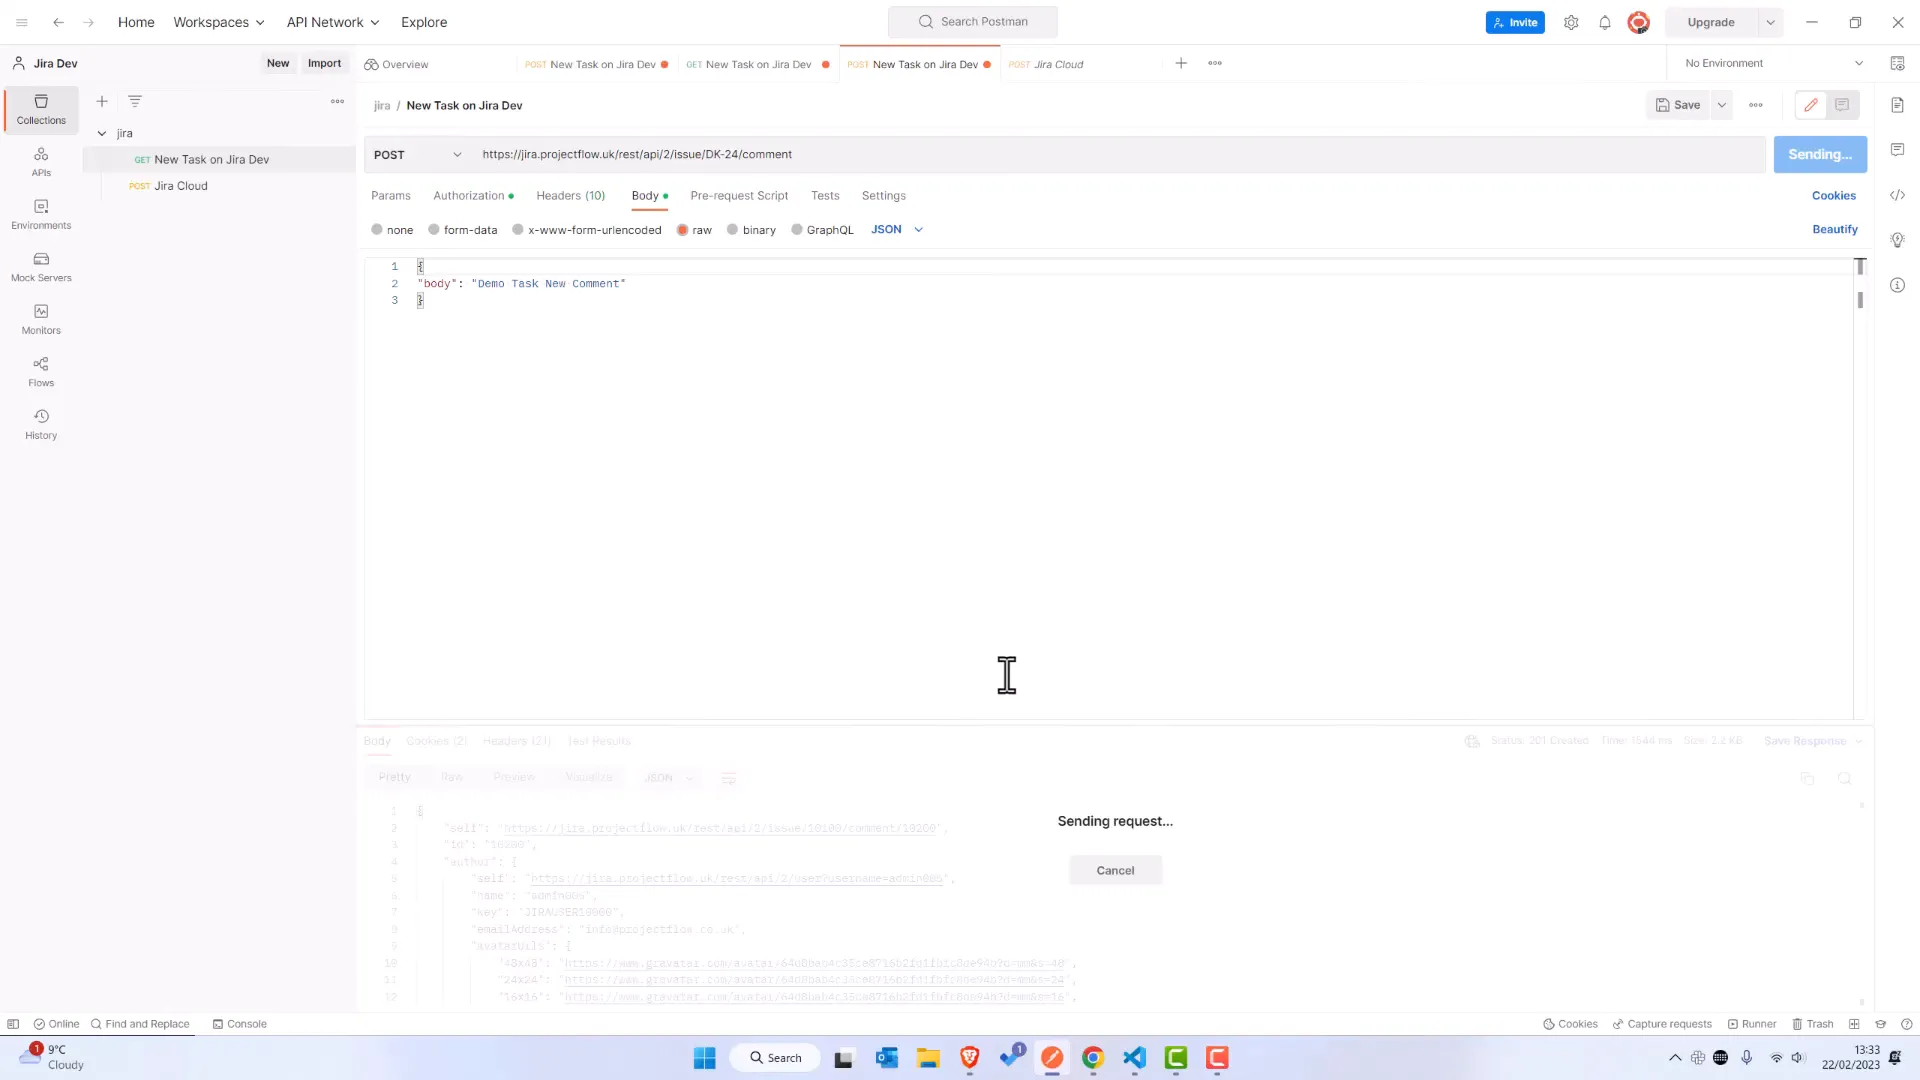This screenshot has width=1920, height=1080.
Task: Click the Beautify link
Action: [1834, 230]
